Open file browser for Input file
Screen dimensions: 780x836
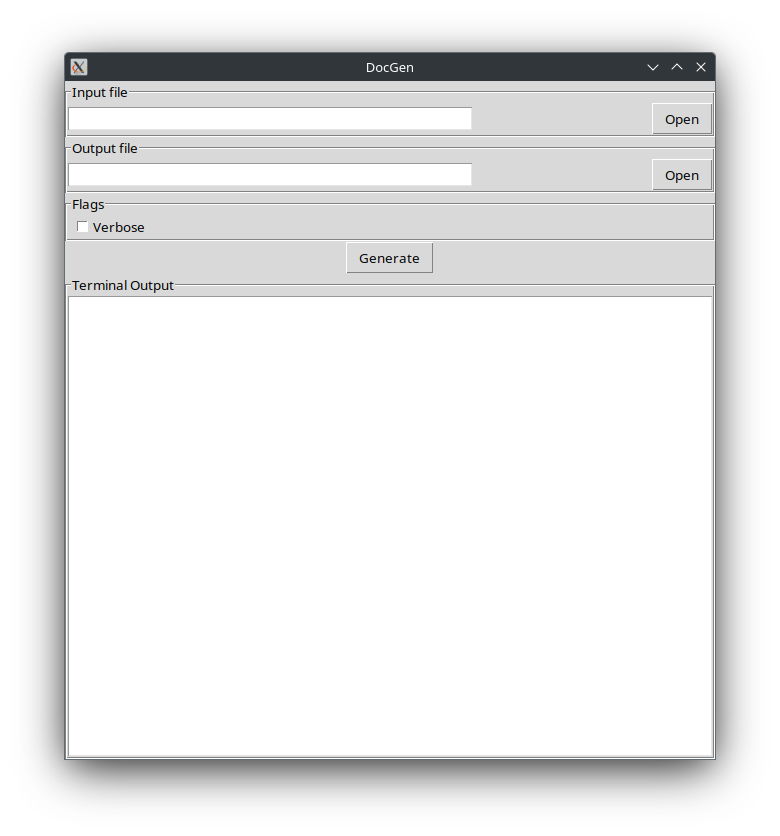682,119
